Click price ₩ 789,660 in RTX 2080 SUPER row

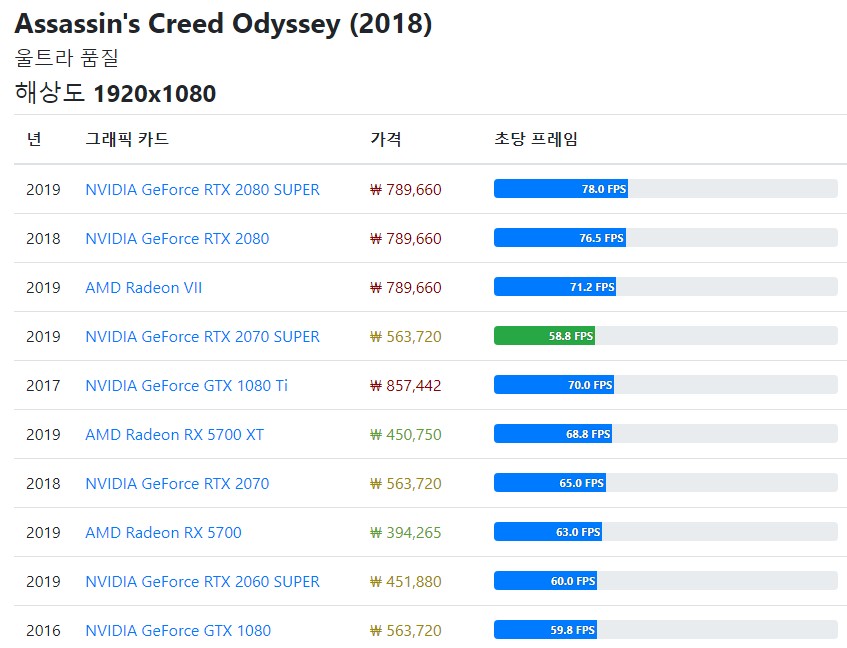pyautogui.click(x=406, y=190)
